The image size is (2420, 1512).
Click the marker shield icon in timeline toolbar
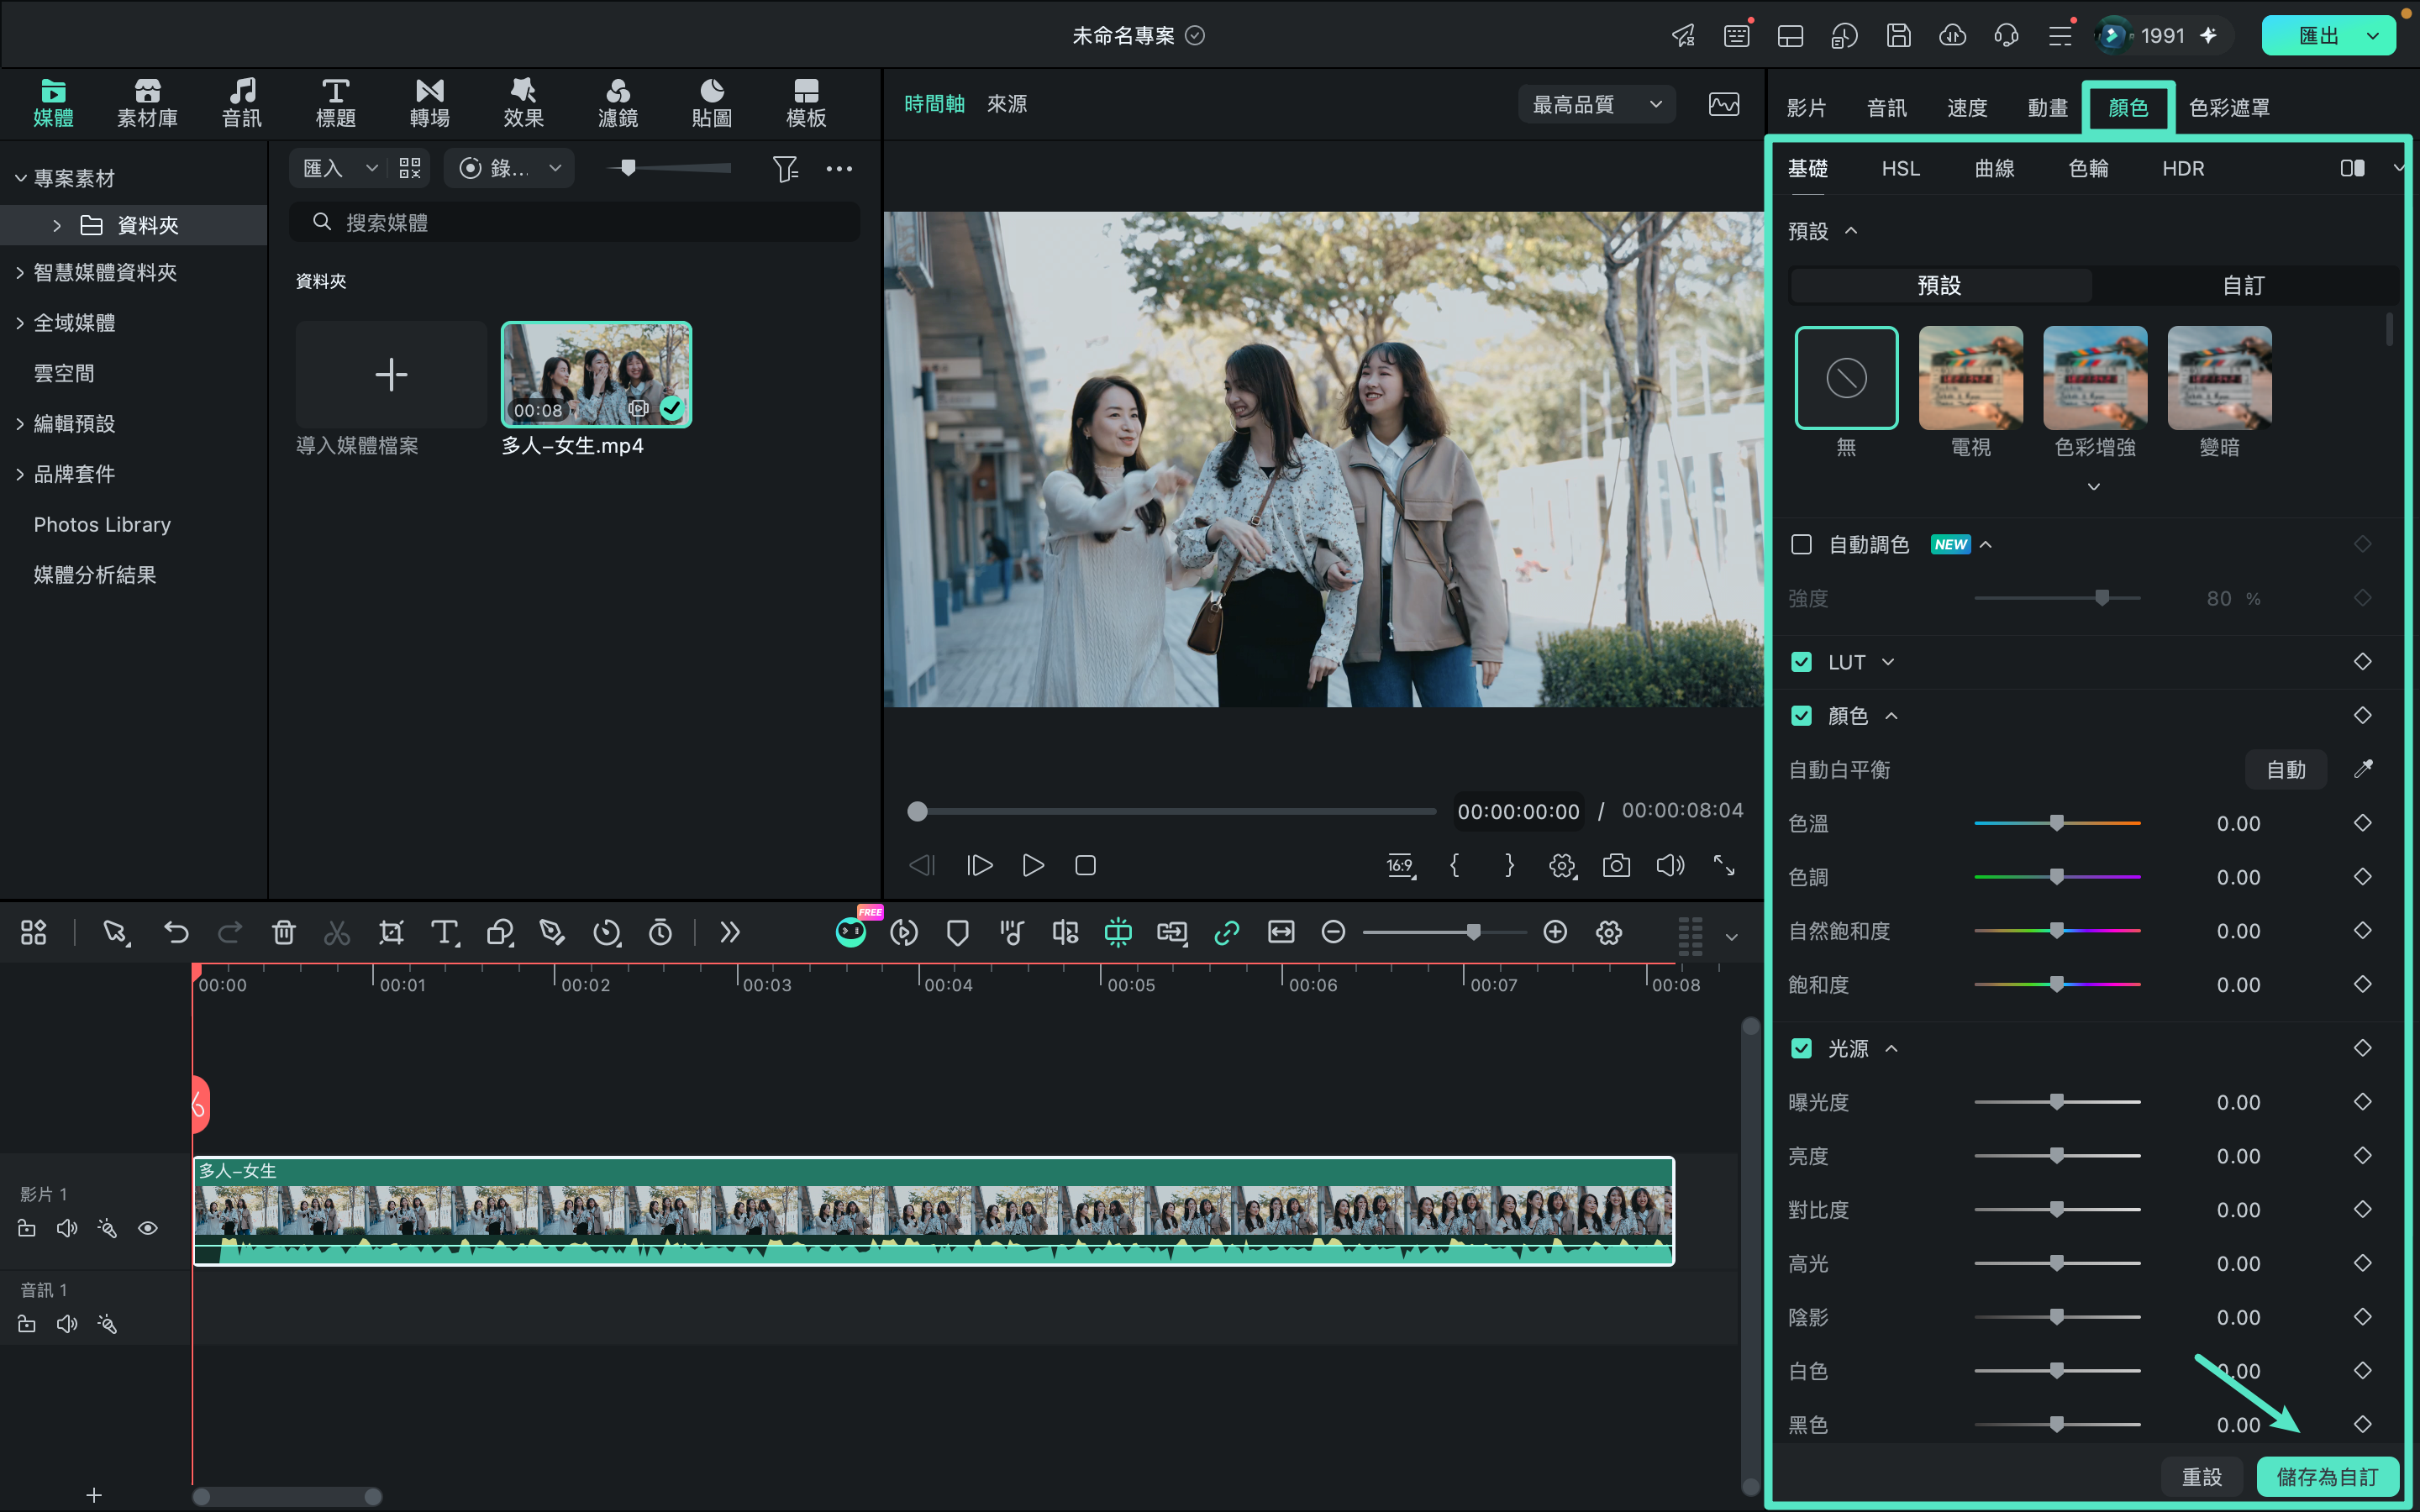coord(957,932)
